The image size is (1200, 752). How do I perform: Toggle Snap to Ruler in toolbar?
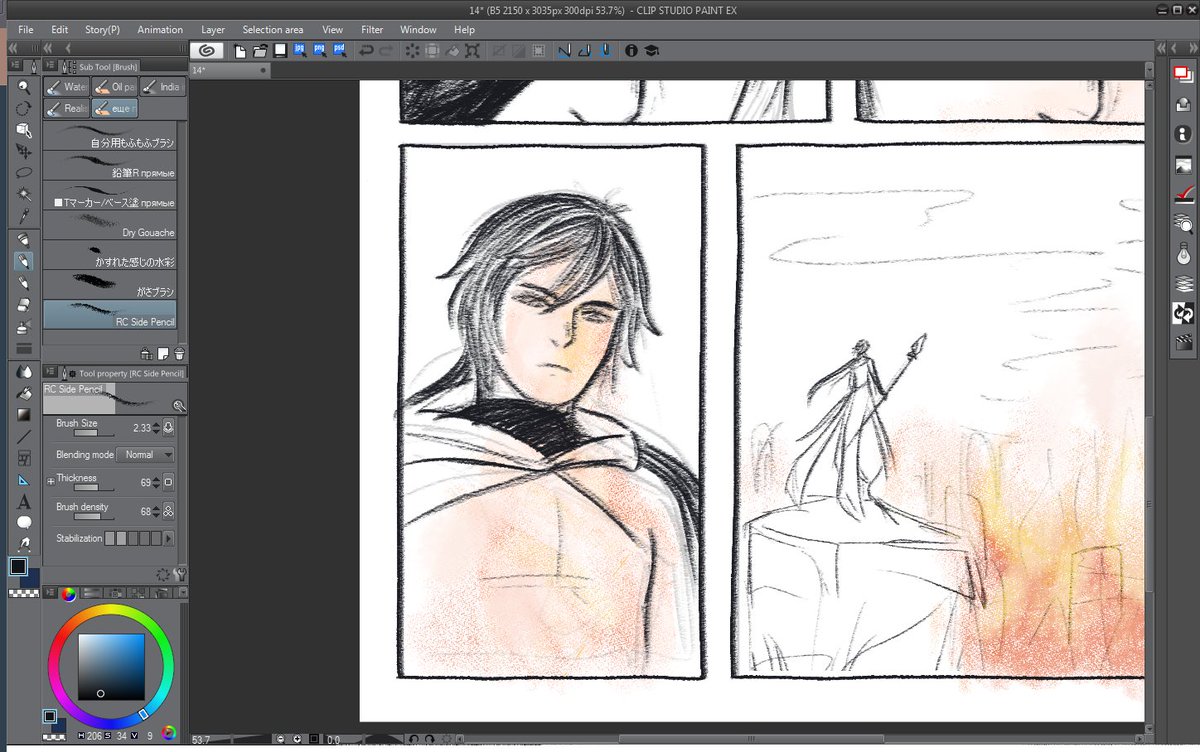(564, 50)
